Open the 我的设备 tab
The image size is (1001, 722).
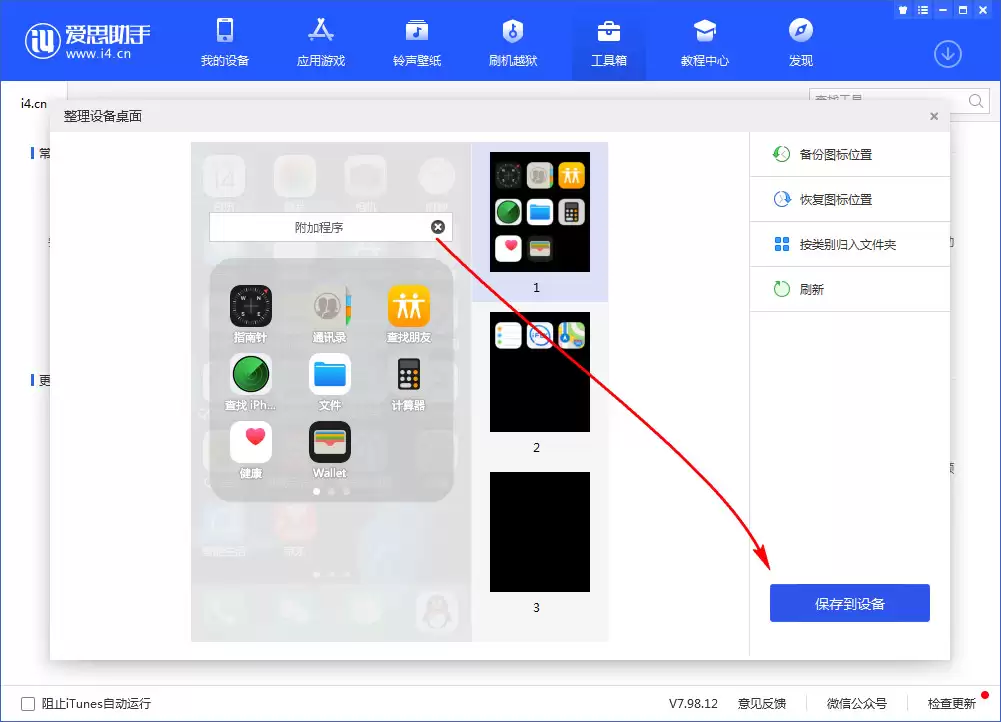pos(225,42)
